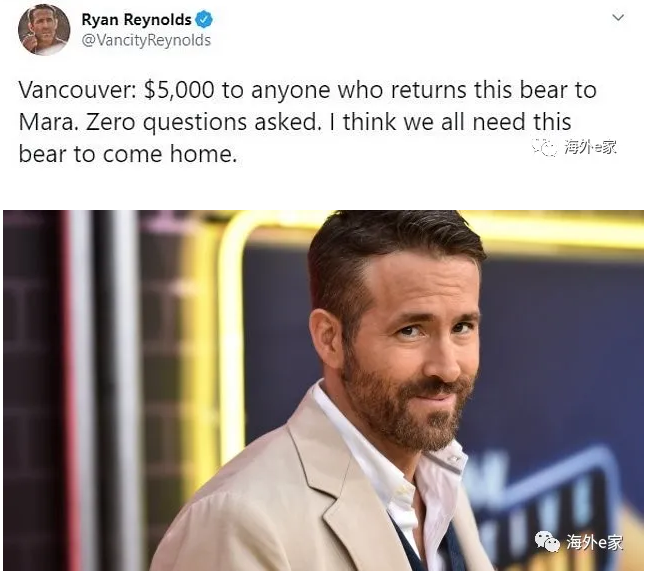Visit the @VancityReynolds handle link

point(146,40)
